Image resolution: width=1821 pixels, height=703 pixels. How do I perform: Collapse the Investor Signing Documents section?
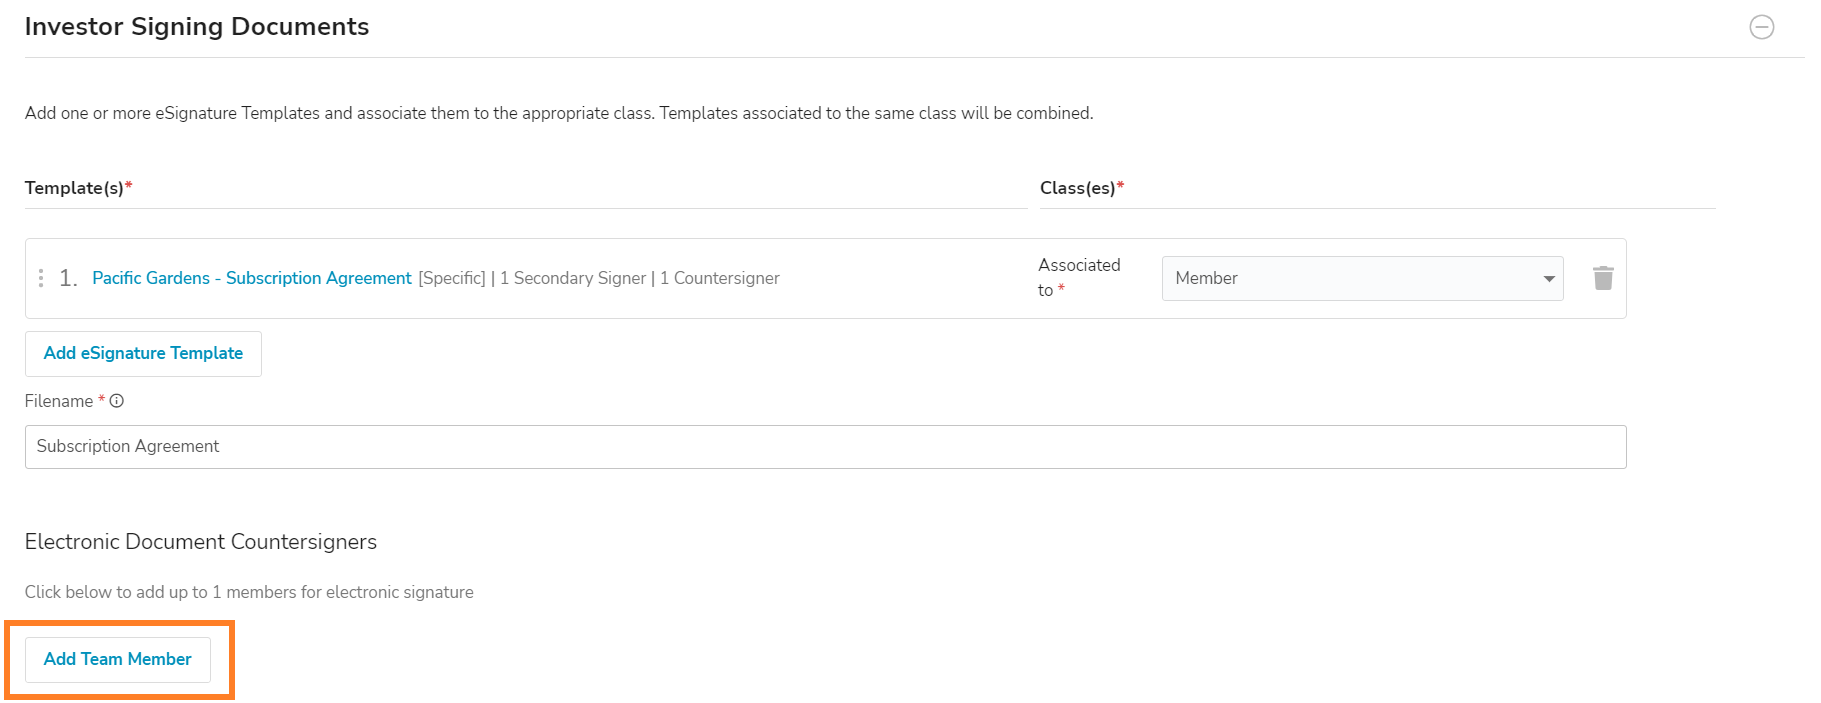tap(1761, 27)
